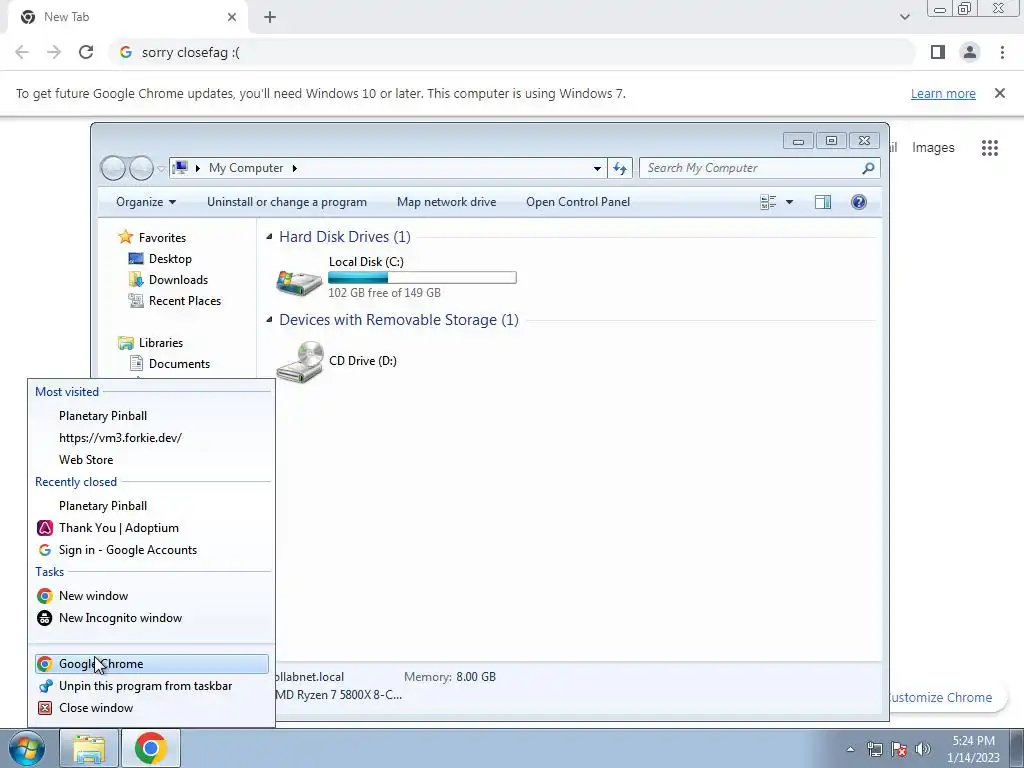Open the view options dropdown arrow

click(x=789, y=202)
